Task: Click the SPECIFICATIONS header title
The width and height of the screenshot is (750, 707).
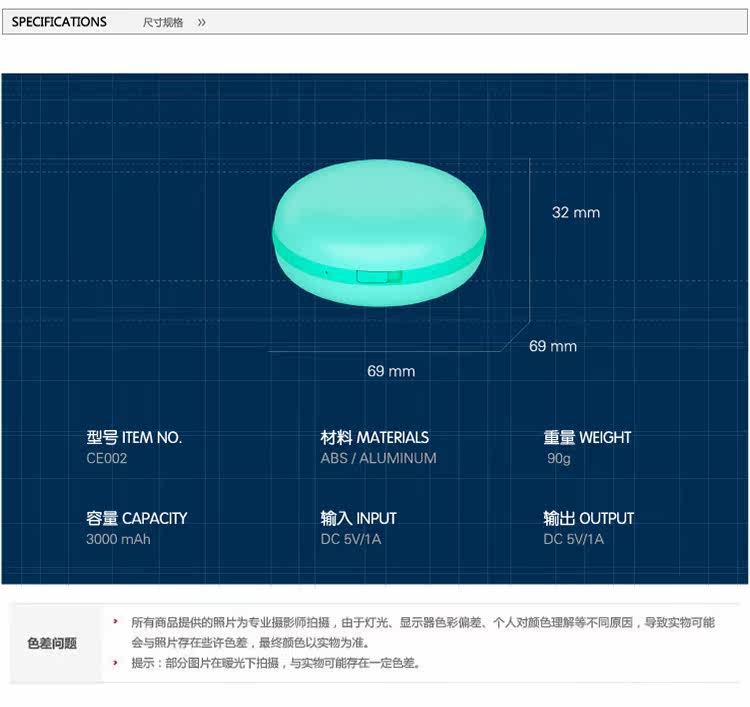Action: click(59, 22)
